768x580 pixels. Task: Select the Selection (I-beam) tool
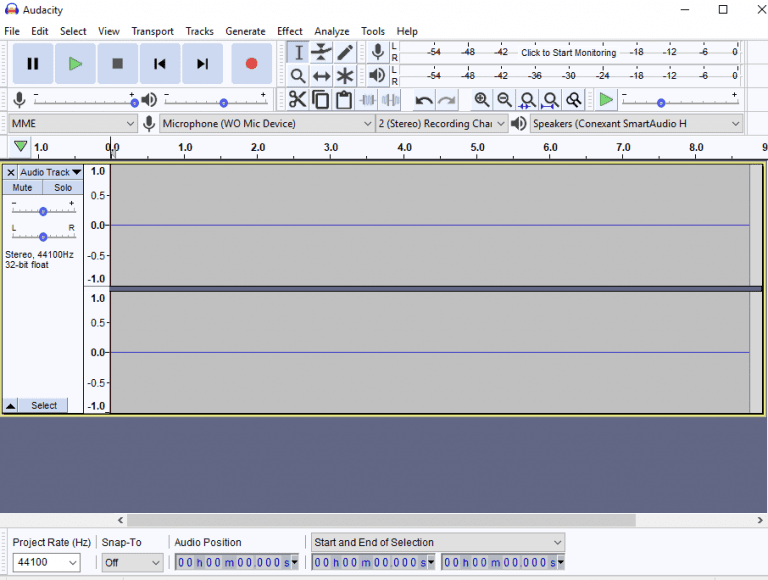pyautogui.click(x=298, y=52)
